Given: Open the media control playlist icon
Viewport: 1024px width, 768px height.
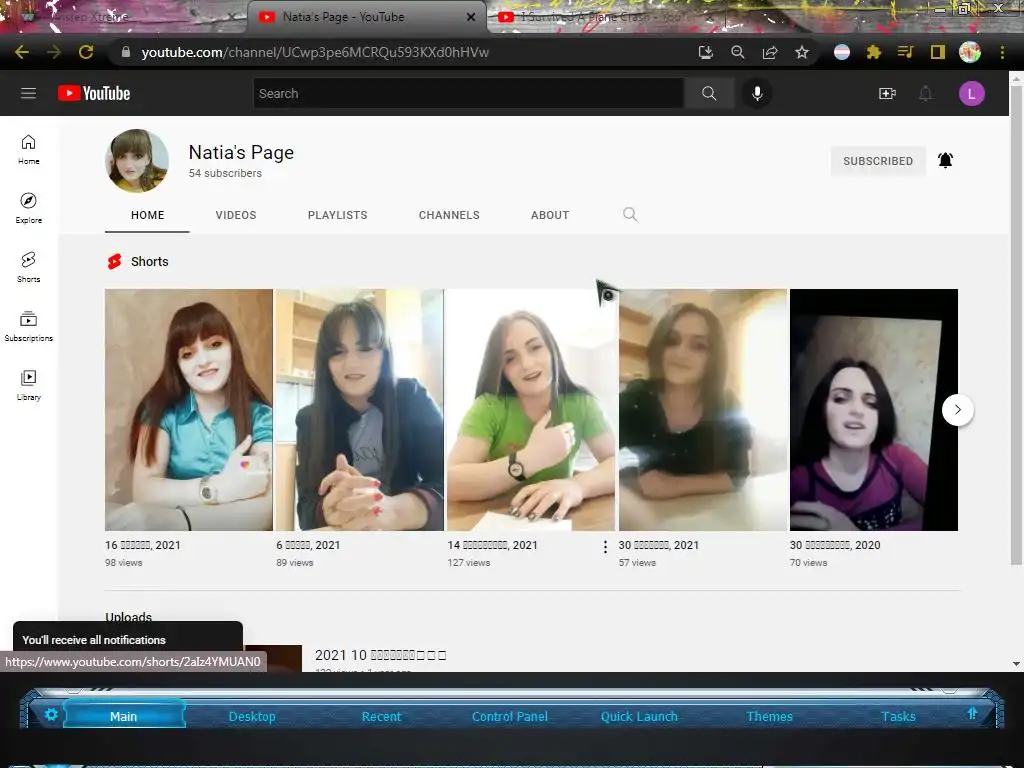Looking at the screenshot, I should click(906, 52).
